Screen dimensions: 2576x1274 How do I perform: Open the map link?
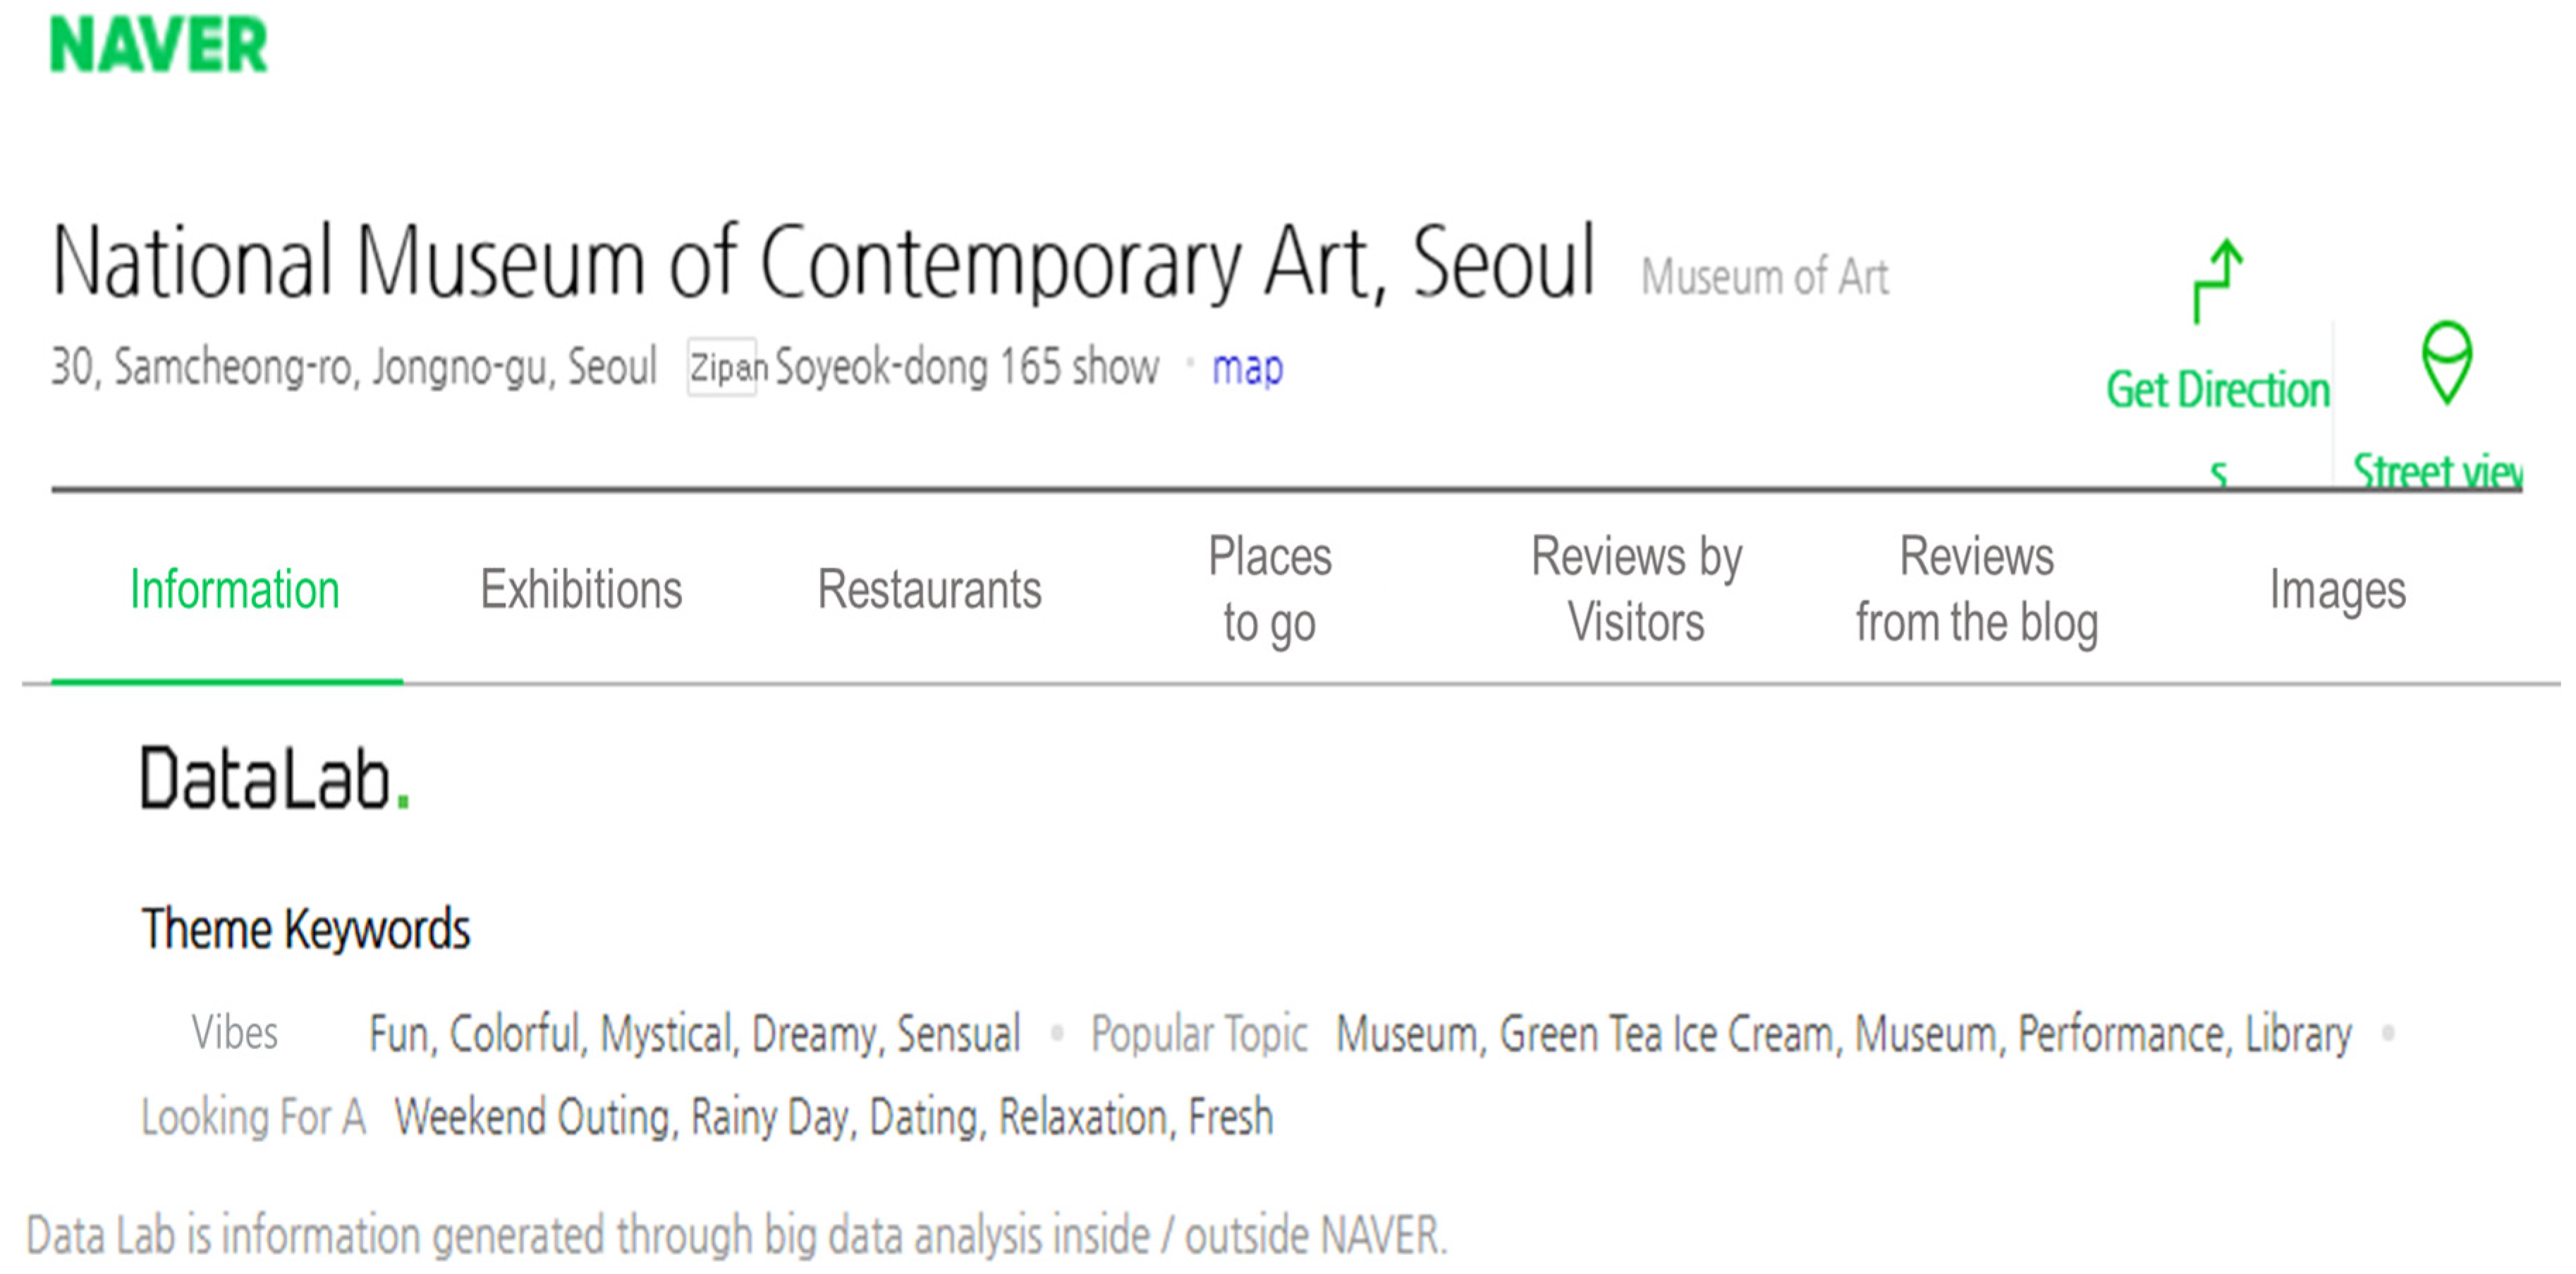coord(1247,368)
